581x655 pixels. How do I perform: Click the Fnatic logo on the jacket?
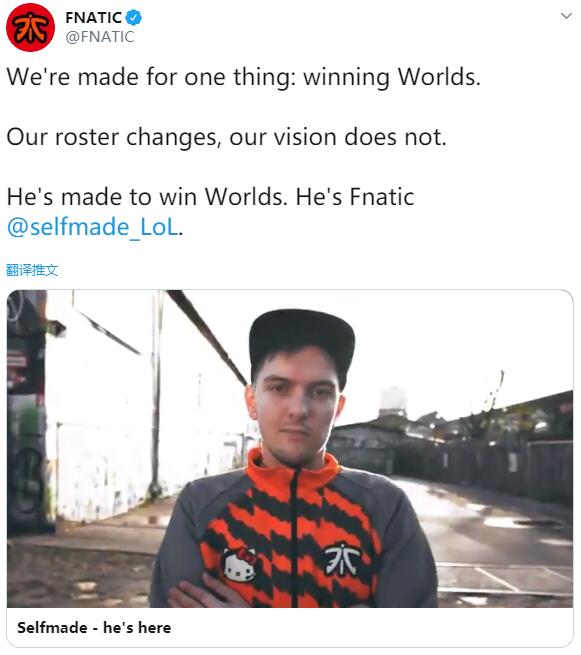[342, 559]
